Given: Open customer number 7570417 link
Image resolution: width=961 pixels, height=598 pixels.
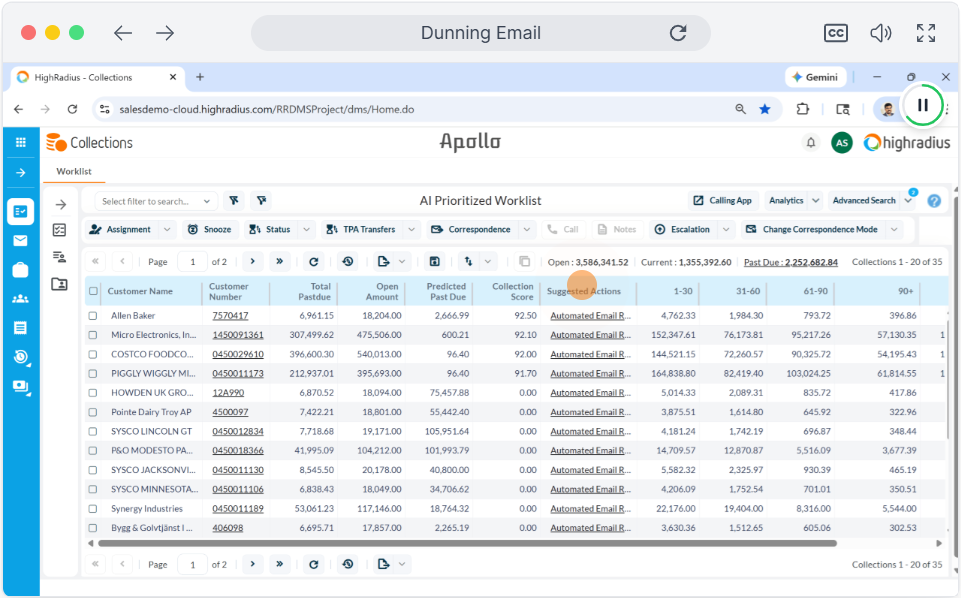Looking at the screenshot, I should pyautogui.click(x=230, y=316).
